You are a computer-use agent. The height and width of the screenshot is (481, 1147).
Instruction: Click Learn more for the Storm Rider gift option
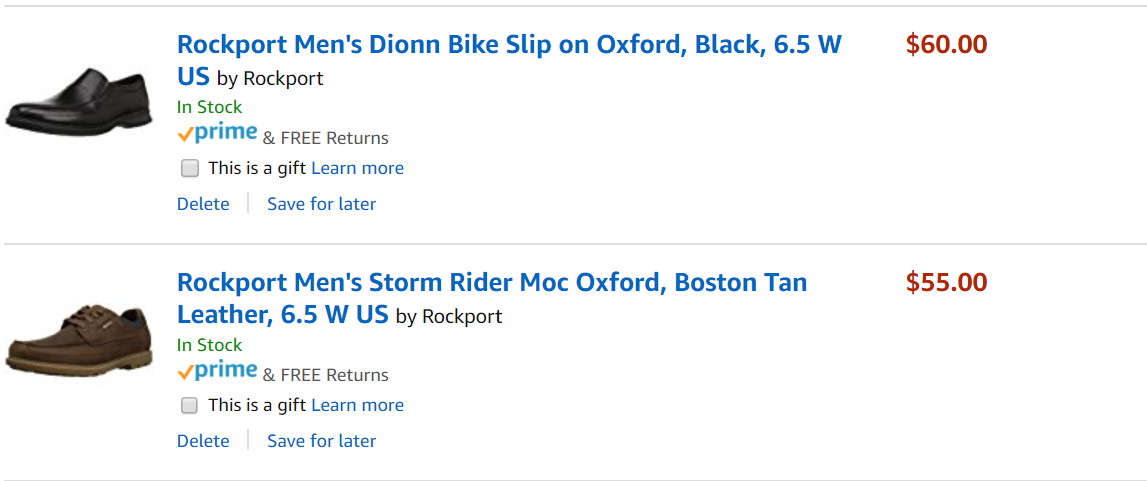pyautogui.click(x=357, y=405)
